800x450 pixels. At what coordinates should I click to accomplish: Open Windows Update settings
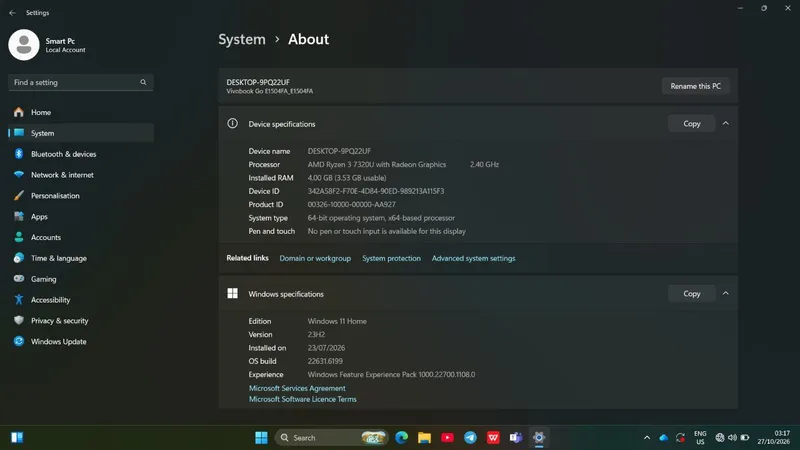81,342
